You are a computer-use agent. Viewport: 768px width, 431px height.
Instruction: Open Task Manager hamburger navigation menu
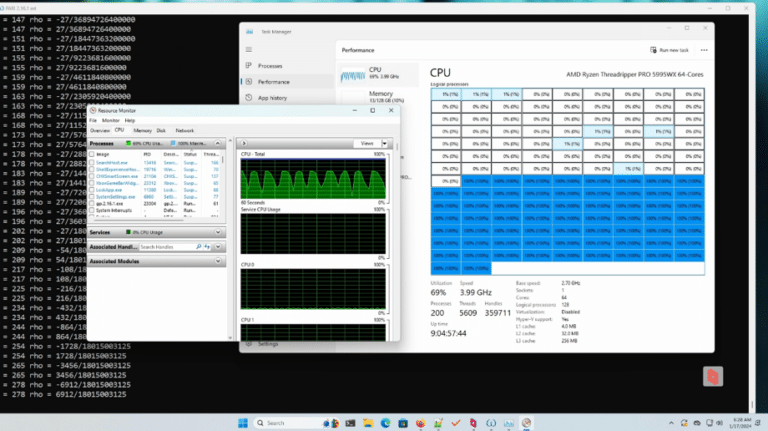tap(249, 49)
